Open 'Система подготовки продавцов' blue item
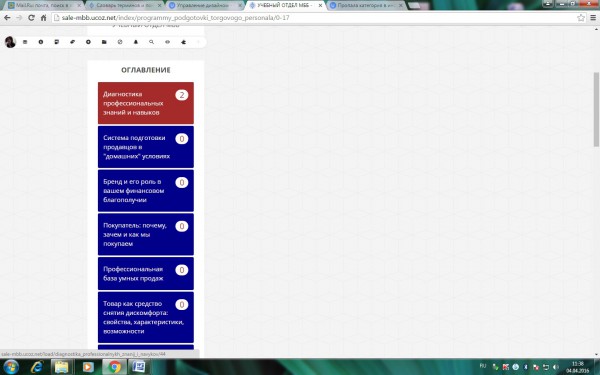The height and width of the screenshot is (375, 600). tap(145, 147)
